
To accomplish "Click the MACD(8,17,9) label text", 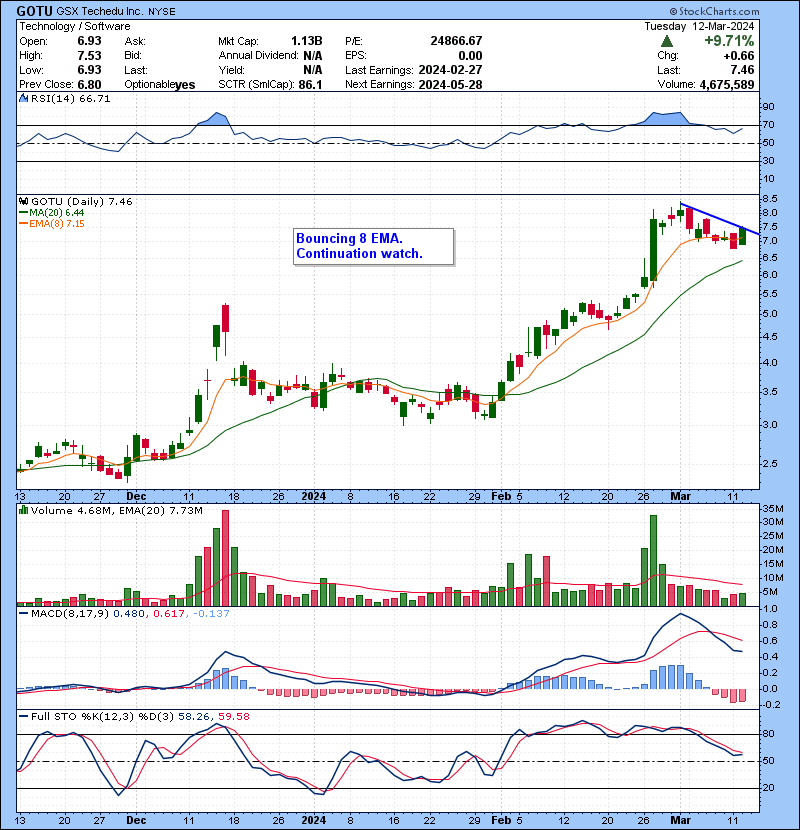I will tap(70, 614).
